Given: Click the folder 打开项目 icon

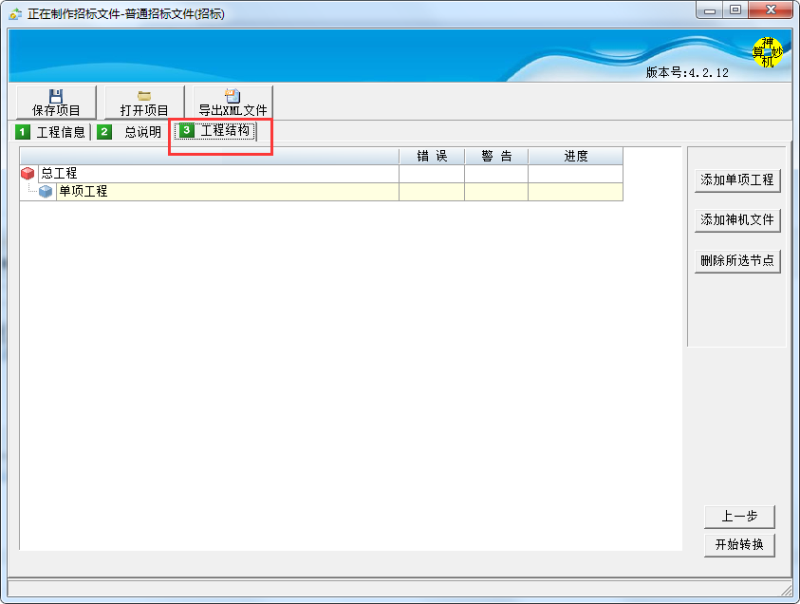Looking at the screenshot, I should 144,96.
